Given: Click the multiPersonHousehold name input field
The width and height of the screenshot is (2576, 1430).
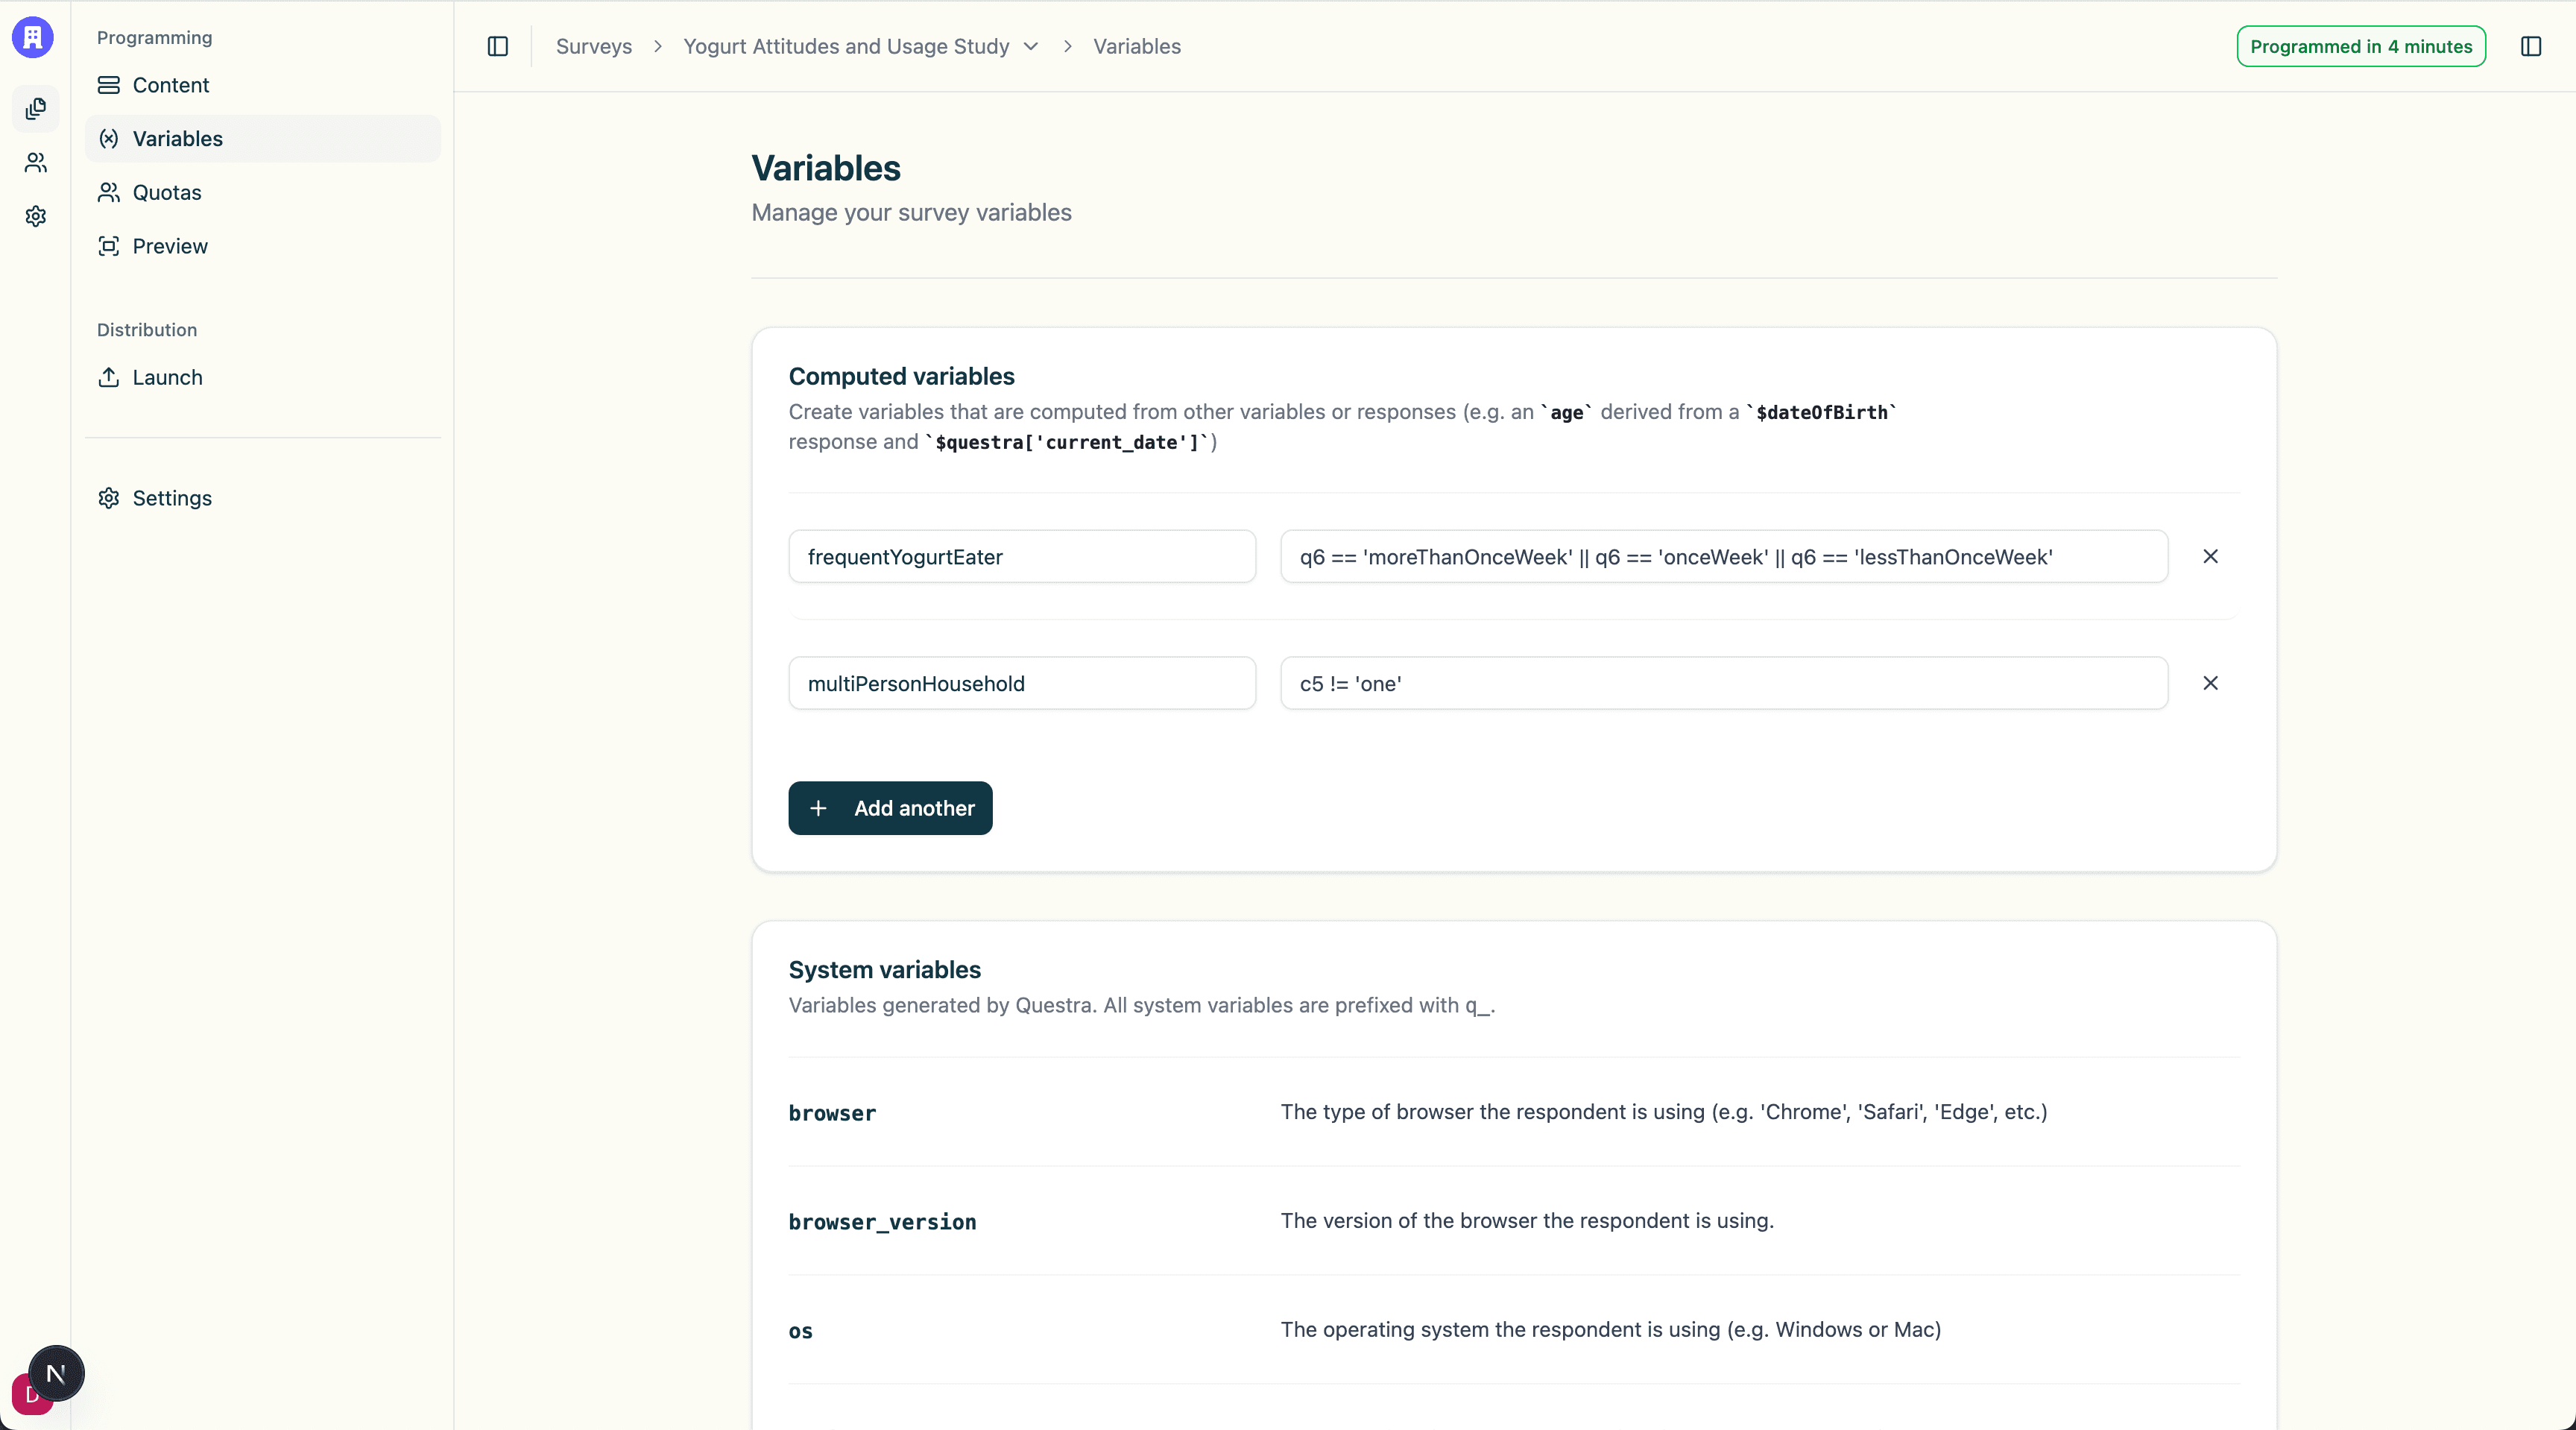Looking at the screenshot, I should point(1021,684).
